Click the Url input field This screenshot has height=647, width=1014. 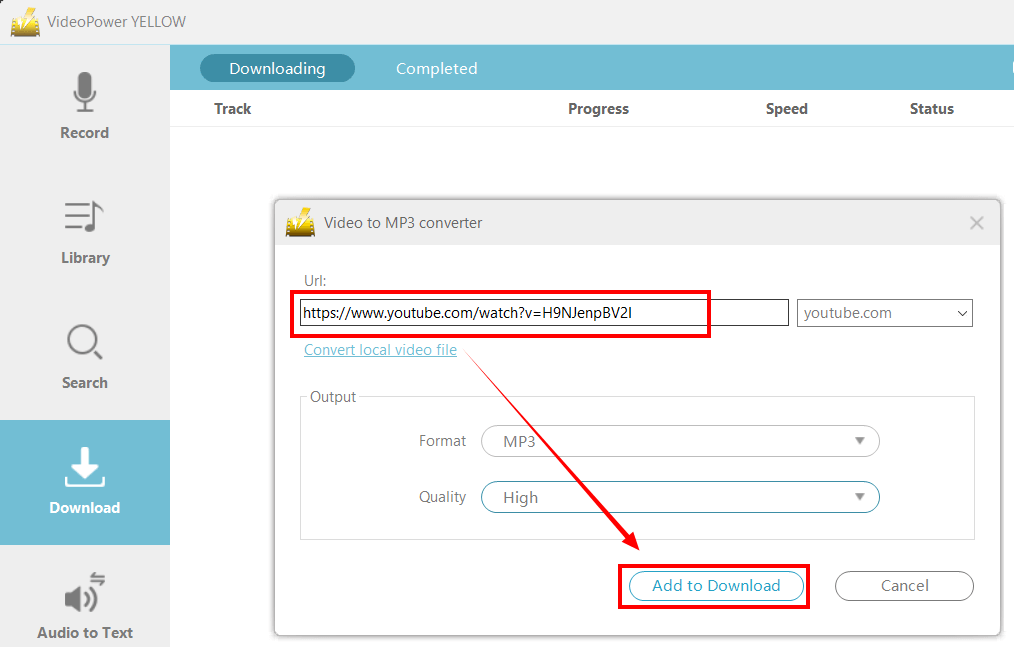(544, 313)
